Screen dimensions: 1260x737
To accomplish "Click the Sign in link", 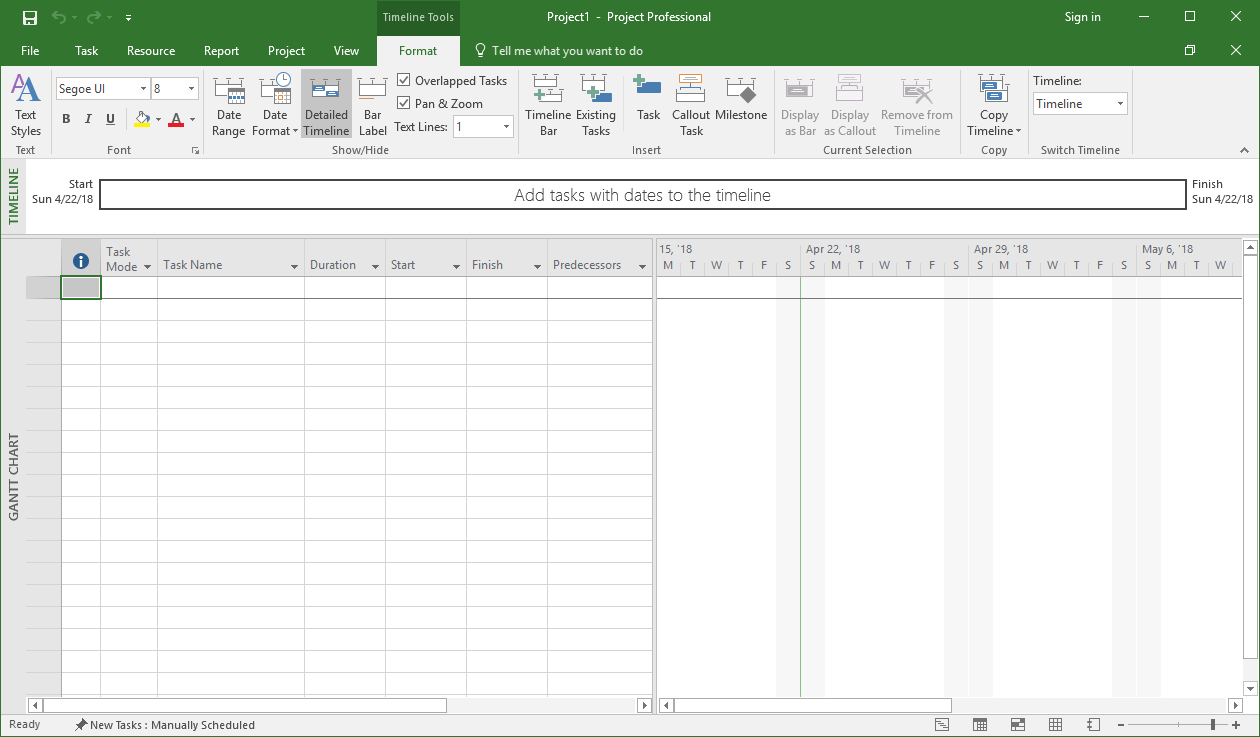I will point(1082,17).
